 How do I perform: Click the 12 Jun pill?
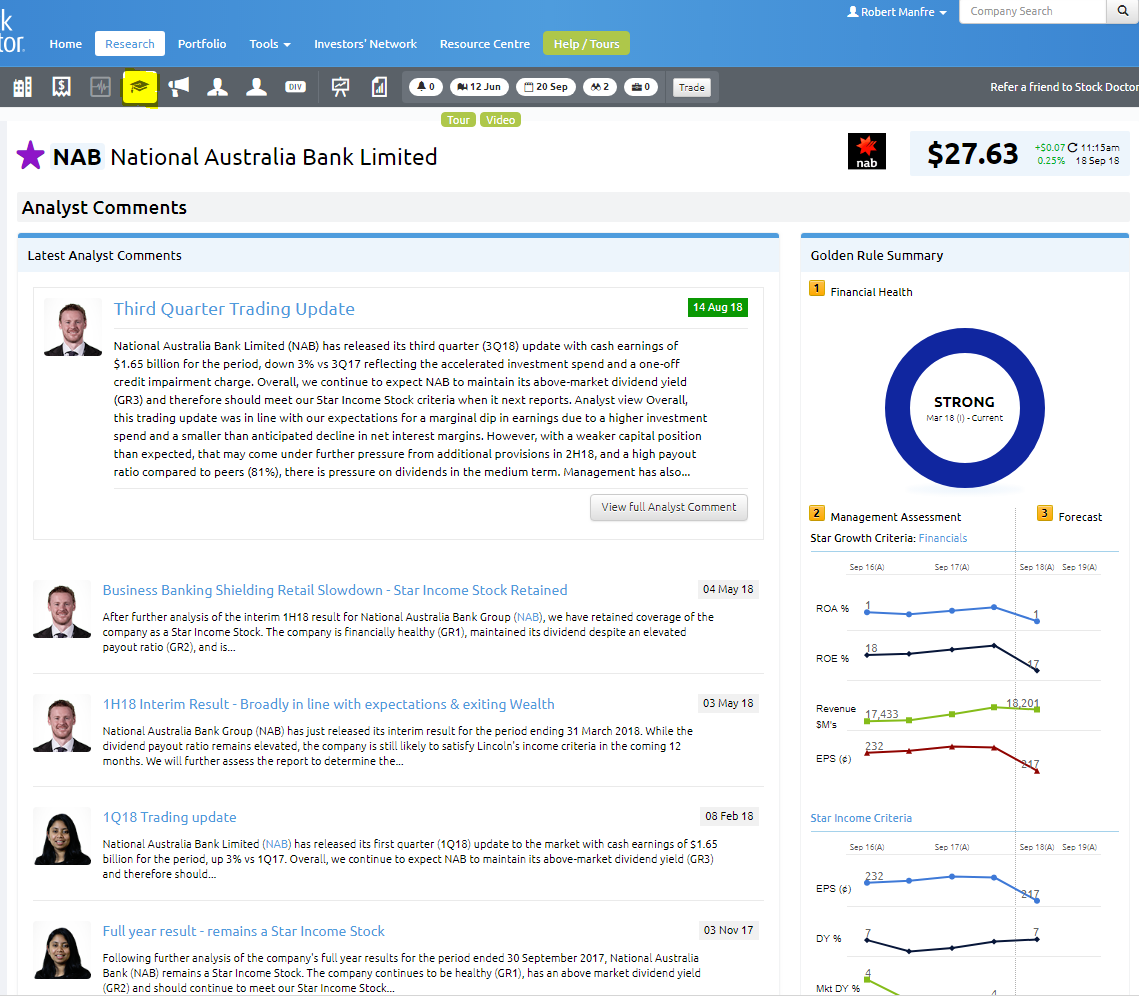point(479,87)
